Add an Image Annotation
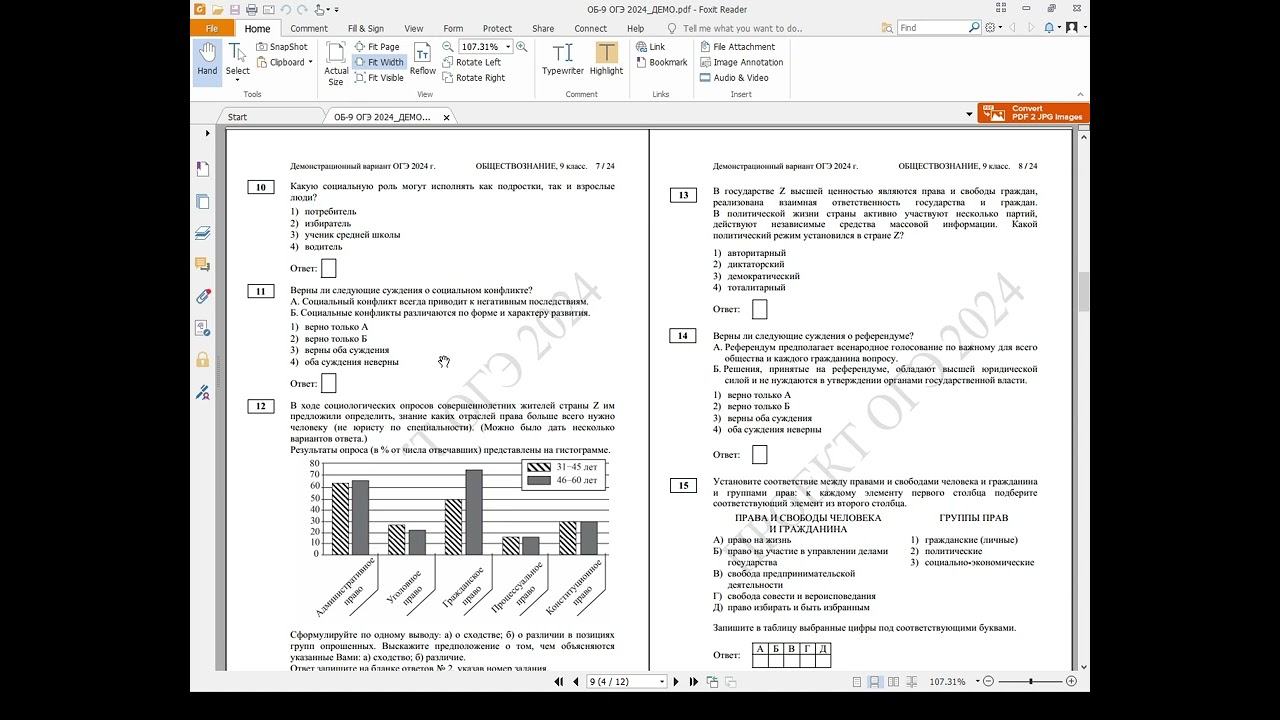This screenshot has width=1280, height=720. (x=741, y=62)
